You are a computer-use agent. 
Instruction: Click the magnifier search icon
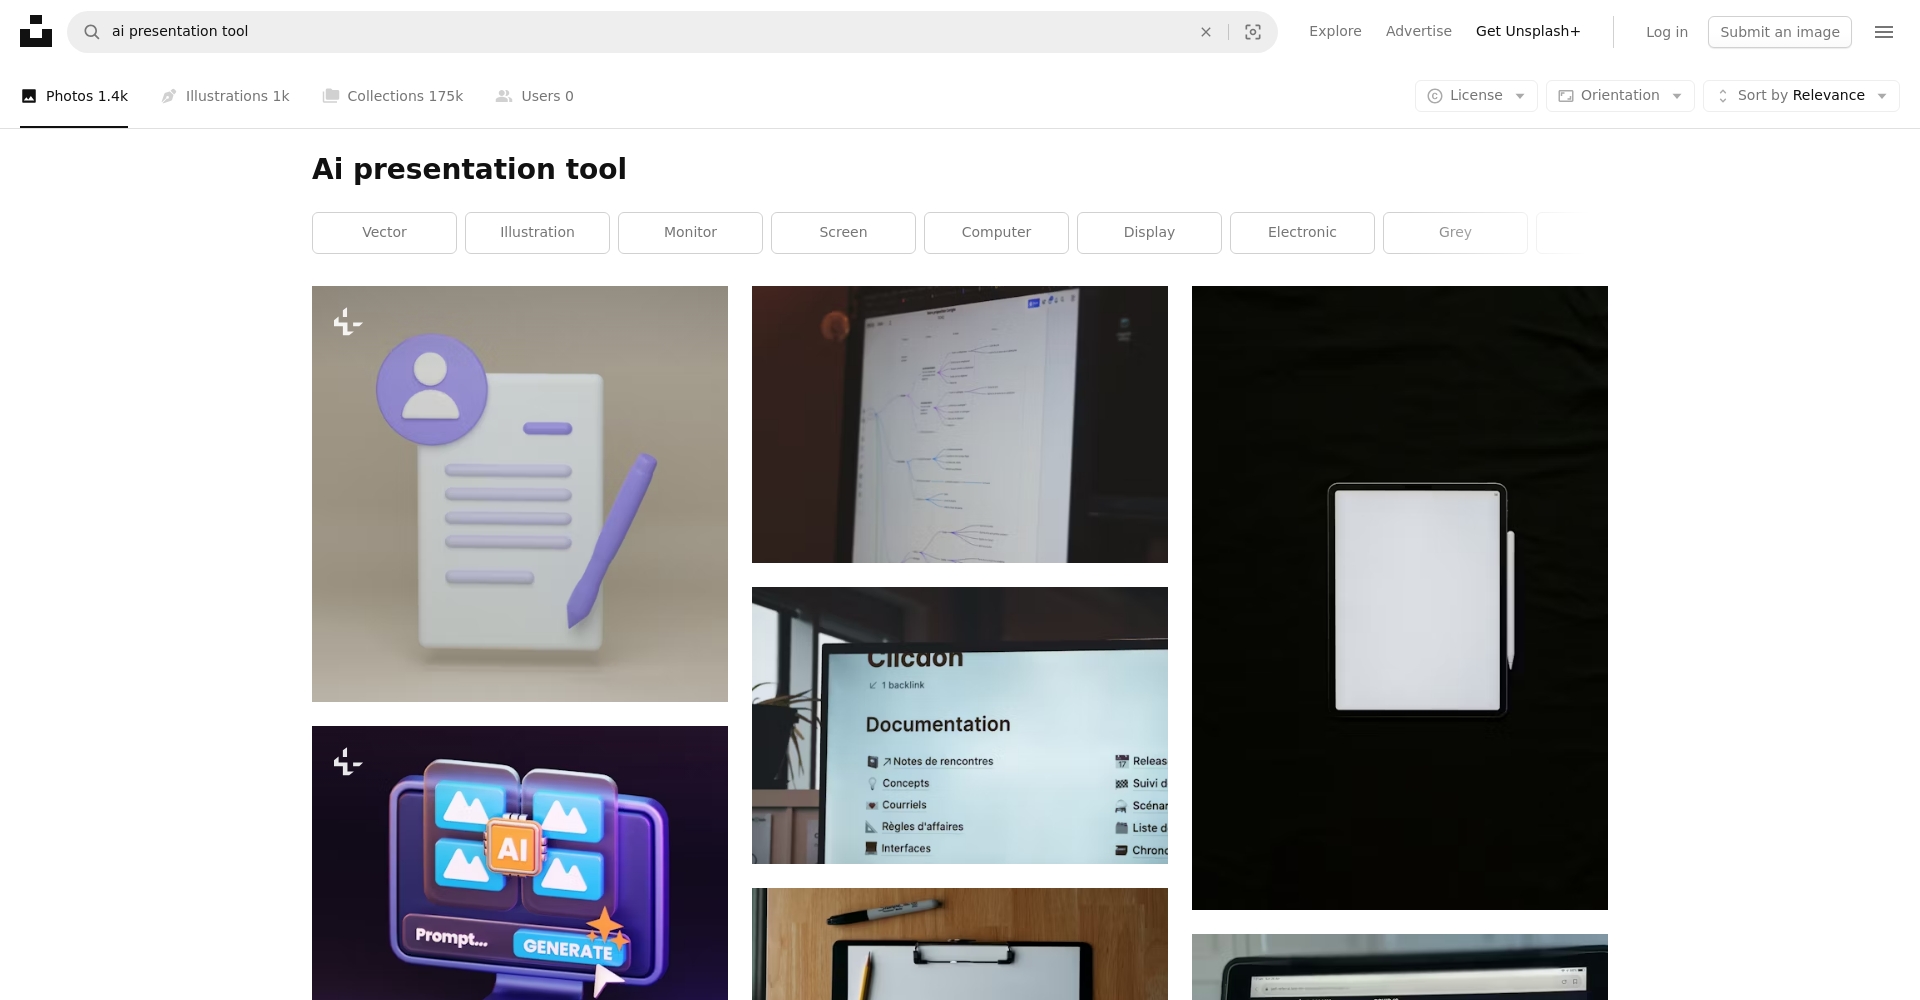pyautogui.click(x=91, y=32)
